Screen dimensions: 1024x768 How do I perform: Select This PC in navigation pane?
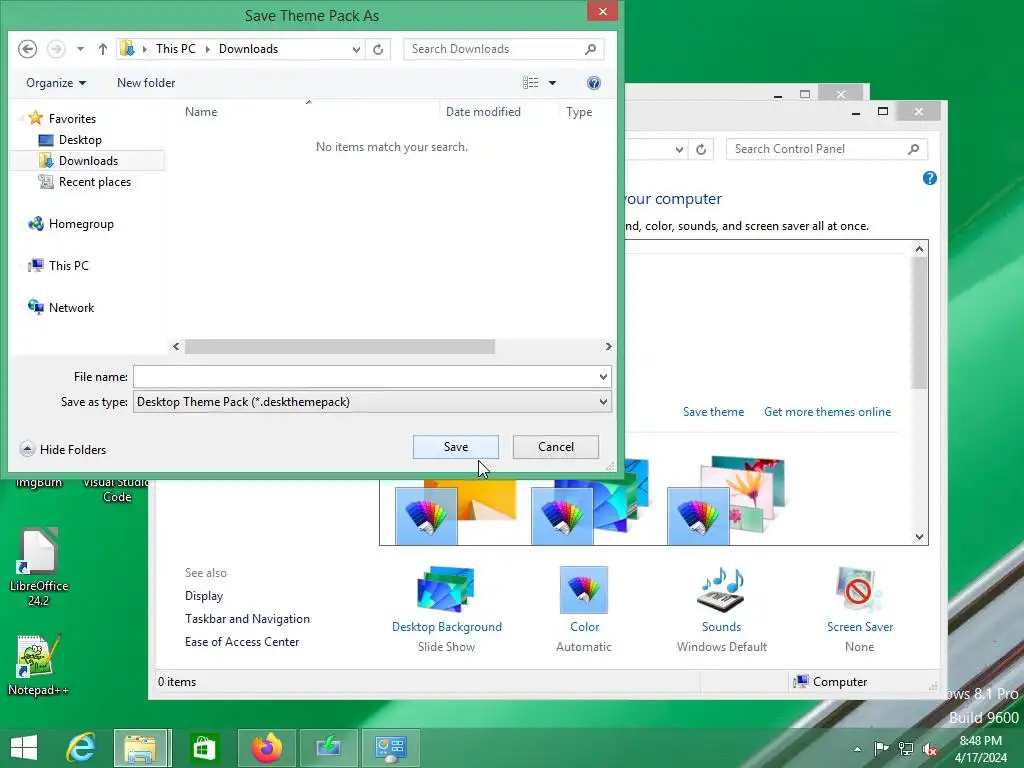[68, 265]
